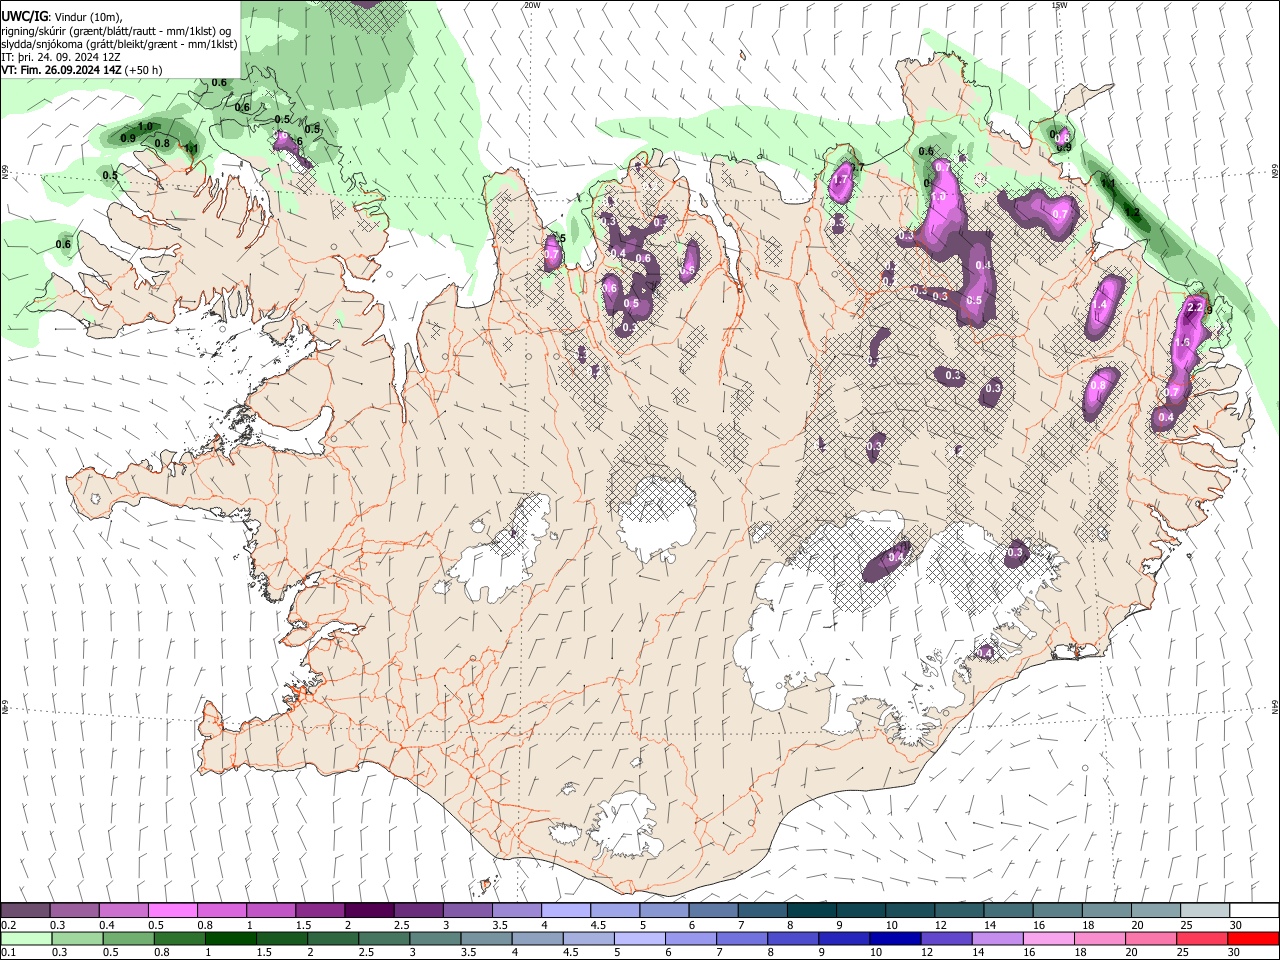Viewport: 1280px width, 960px height.
Task: Select the deep blue swatch at 10 in the lower legend
Action: coord(894,938)
